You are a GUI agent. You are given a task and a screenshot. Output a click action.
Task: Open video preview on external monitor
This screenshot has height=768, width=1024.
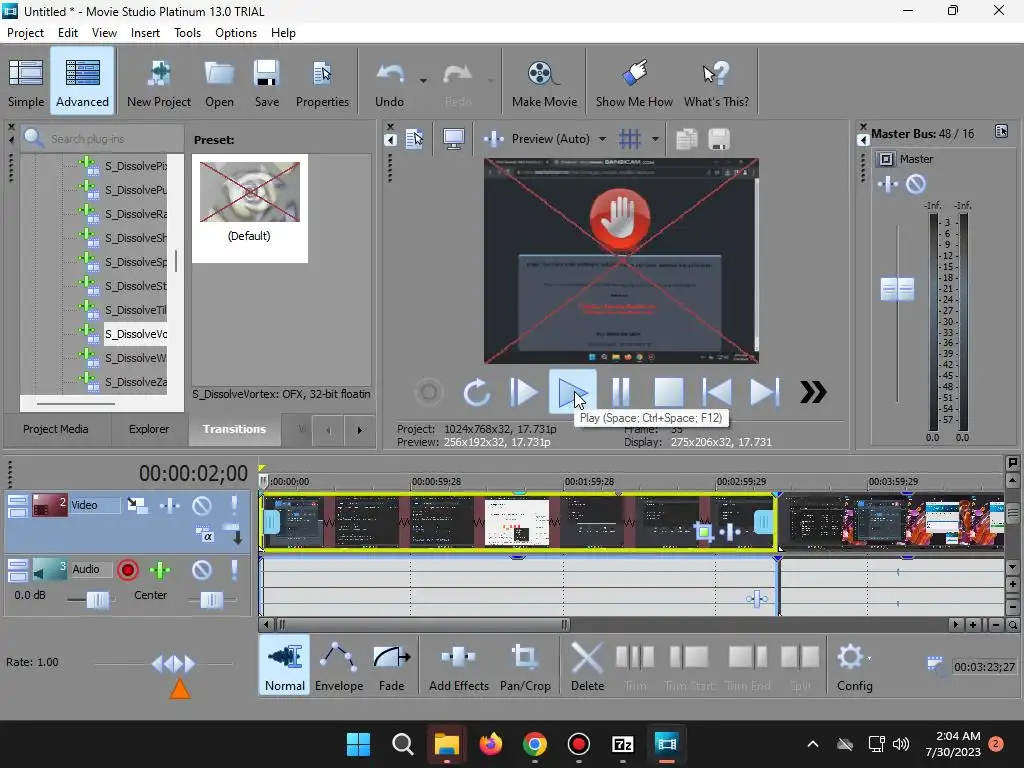click(454, 138)
